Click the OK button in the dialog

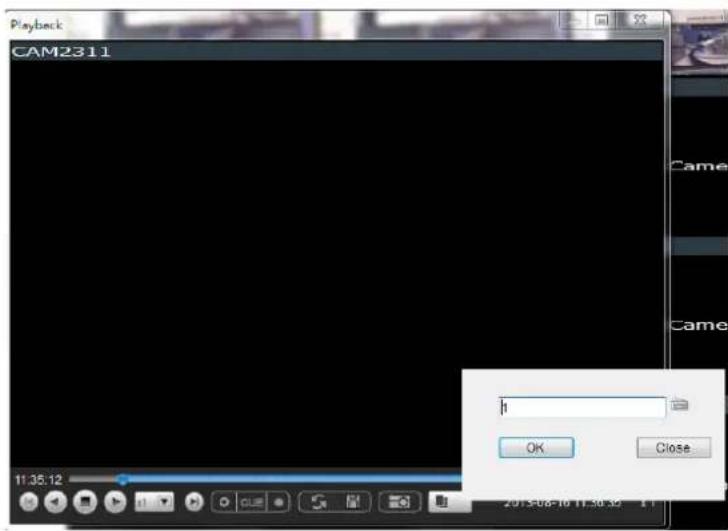tap(536, 447)
